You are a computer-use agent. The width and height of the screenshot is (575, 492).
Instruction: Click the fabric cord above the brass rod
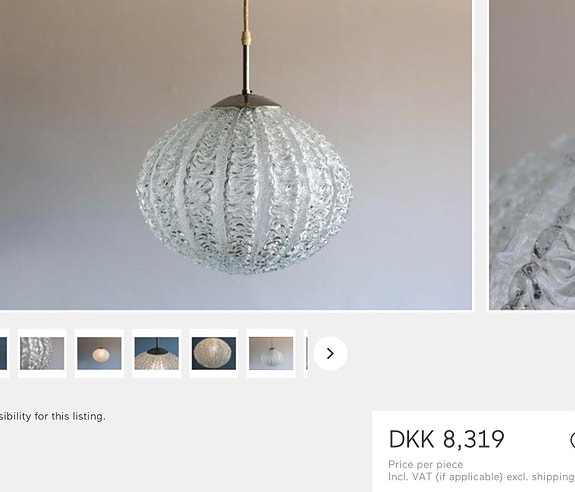(246, 16)
